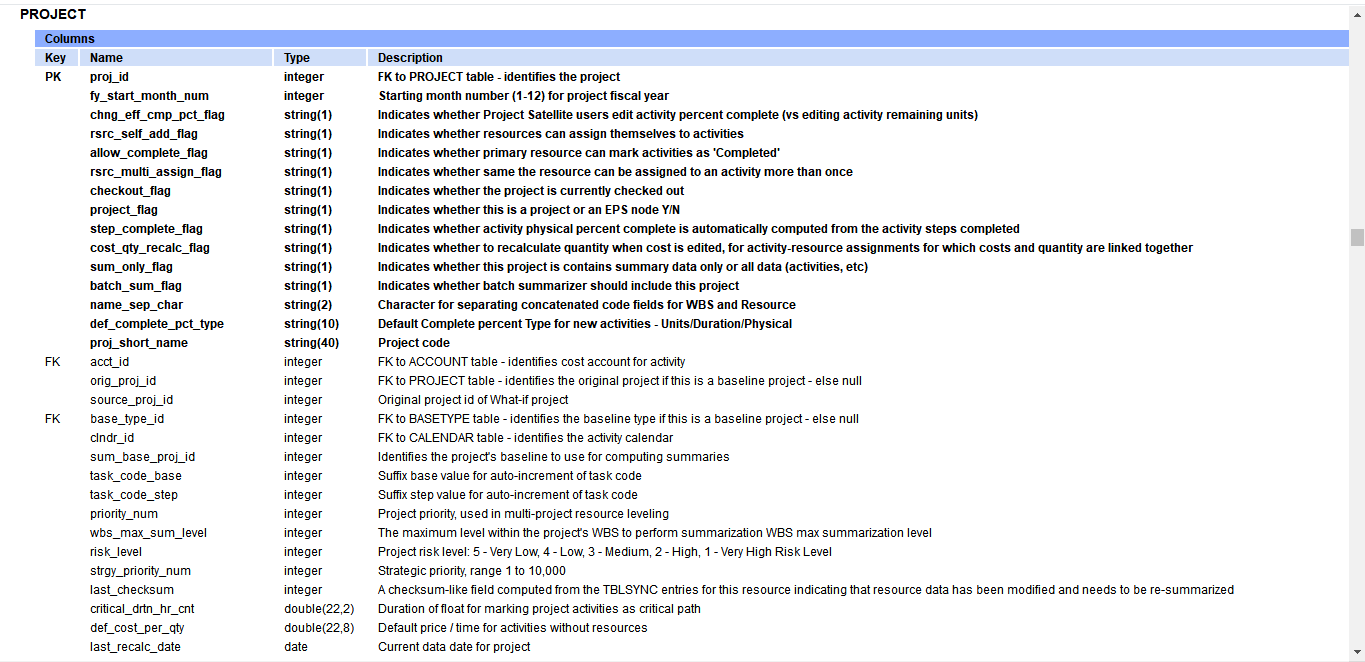Select the last_checksum column name

click(x=132, y=590)
